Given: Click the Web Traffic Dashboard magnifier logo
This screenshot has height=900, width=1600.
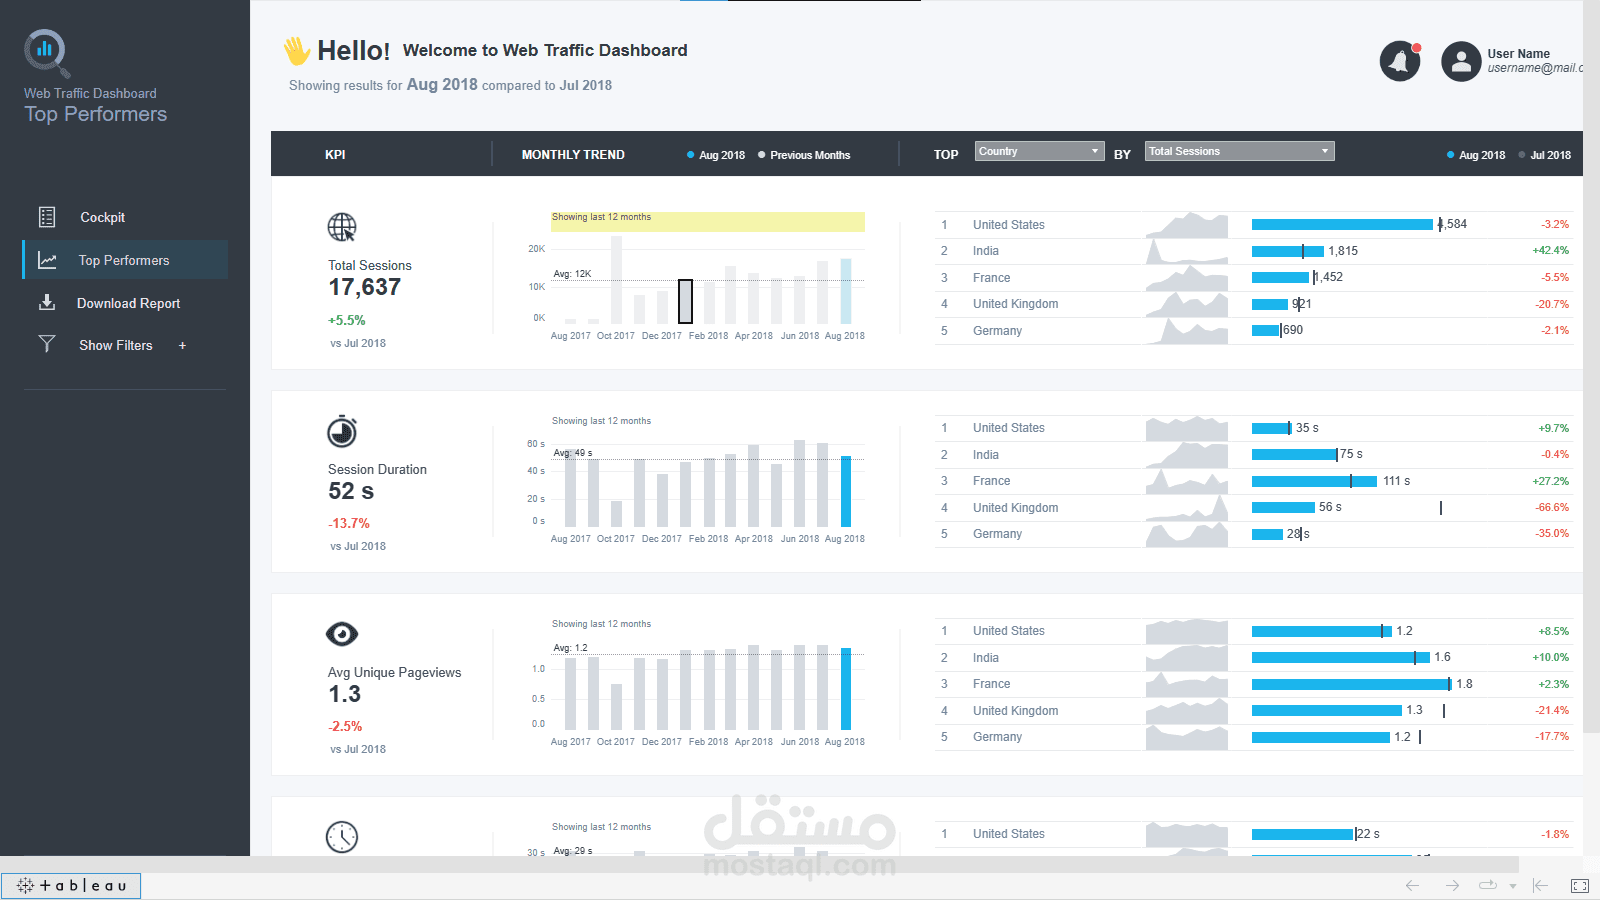Looking at the screenshot, I should pos(46,52).
